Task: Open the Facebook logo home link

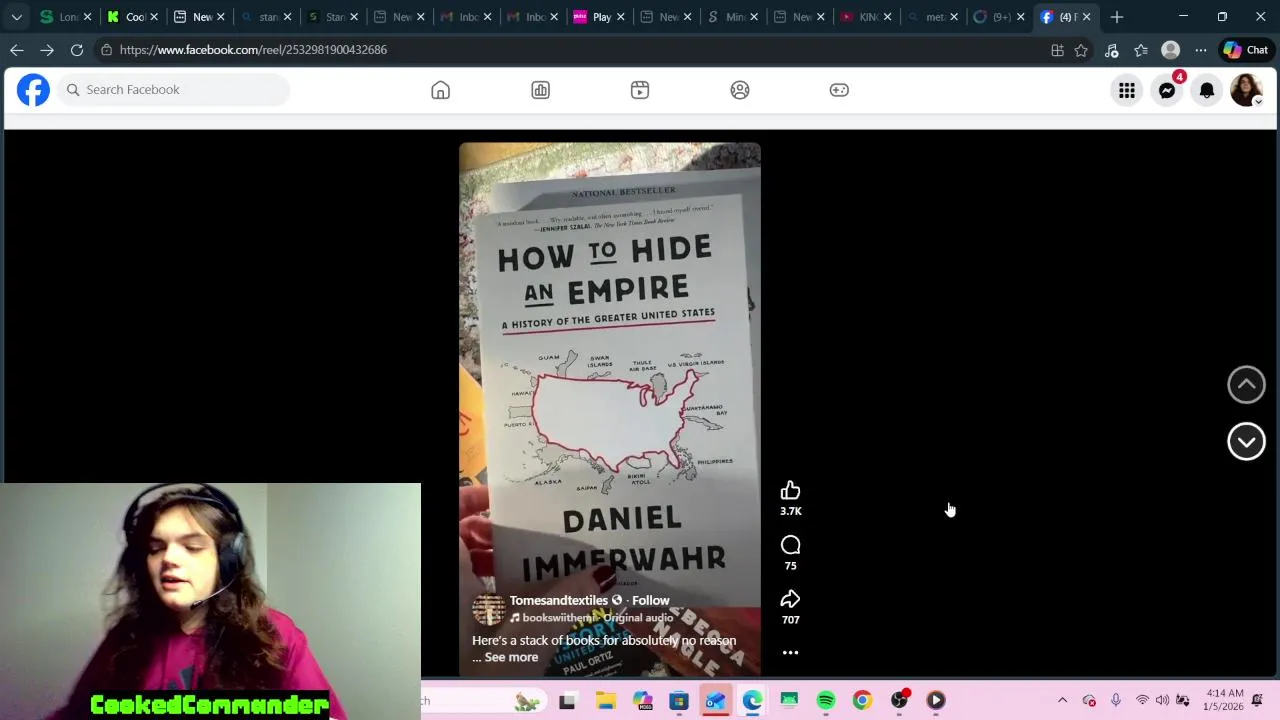Action: coord(33,90)
